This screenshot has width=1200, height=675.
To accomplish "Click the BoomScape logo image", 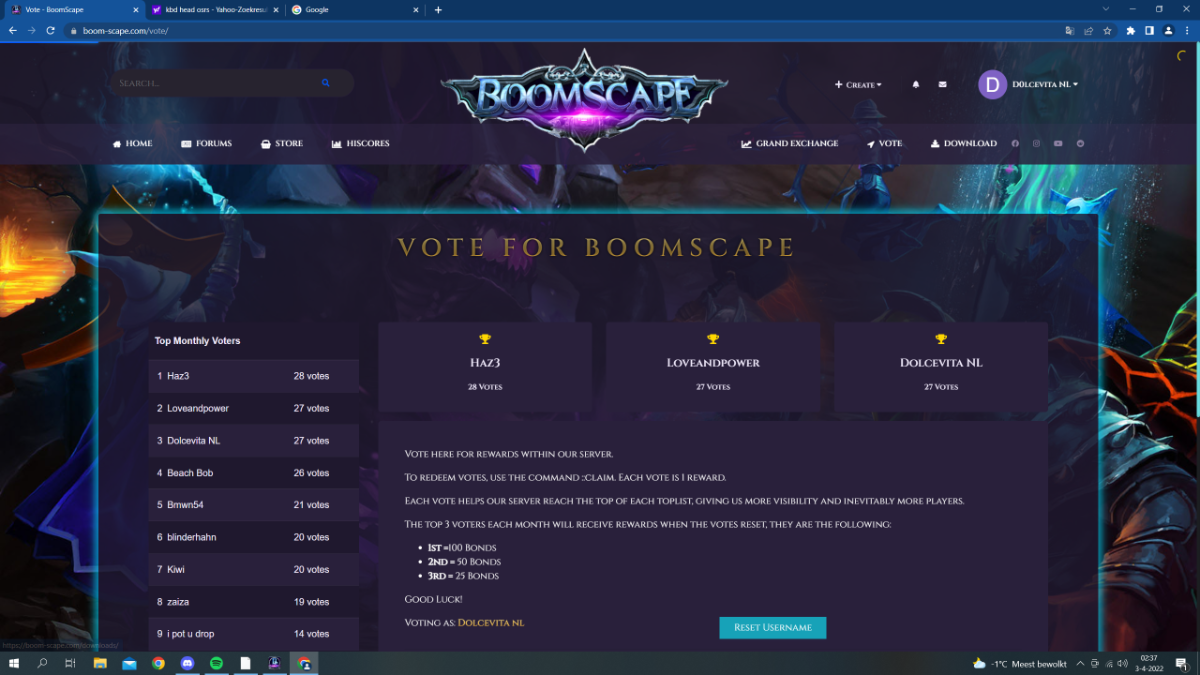I will coord(584,98).
